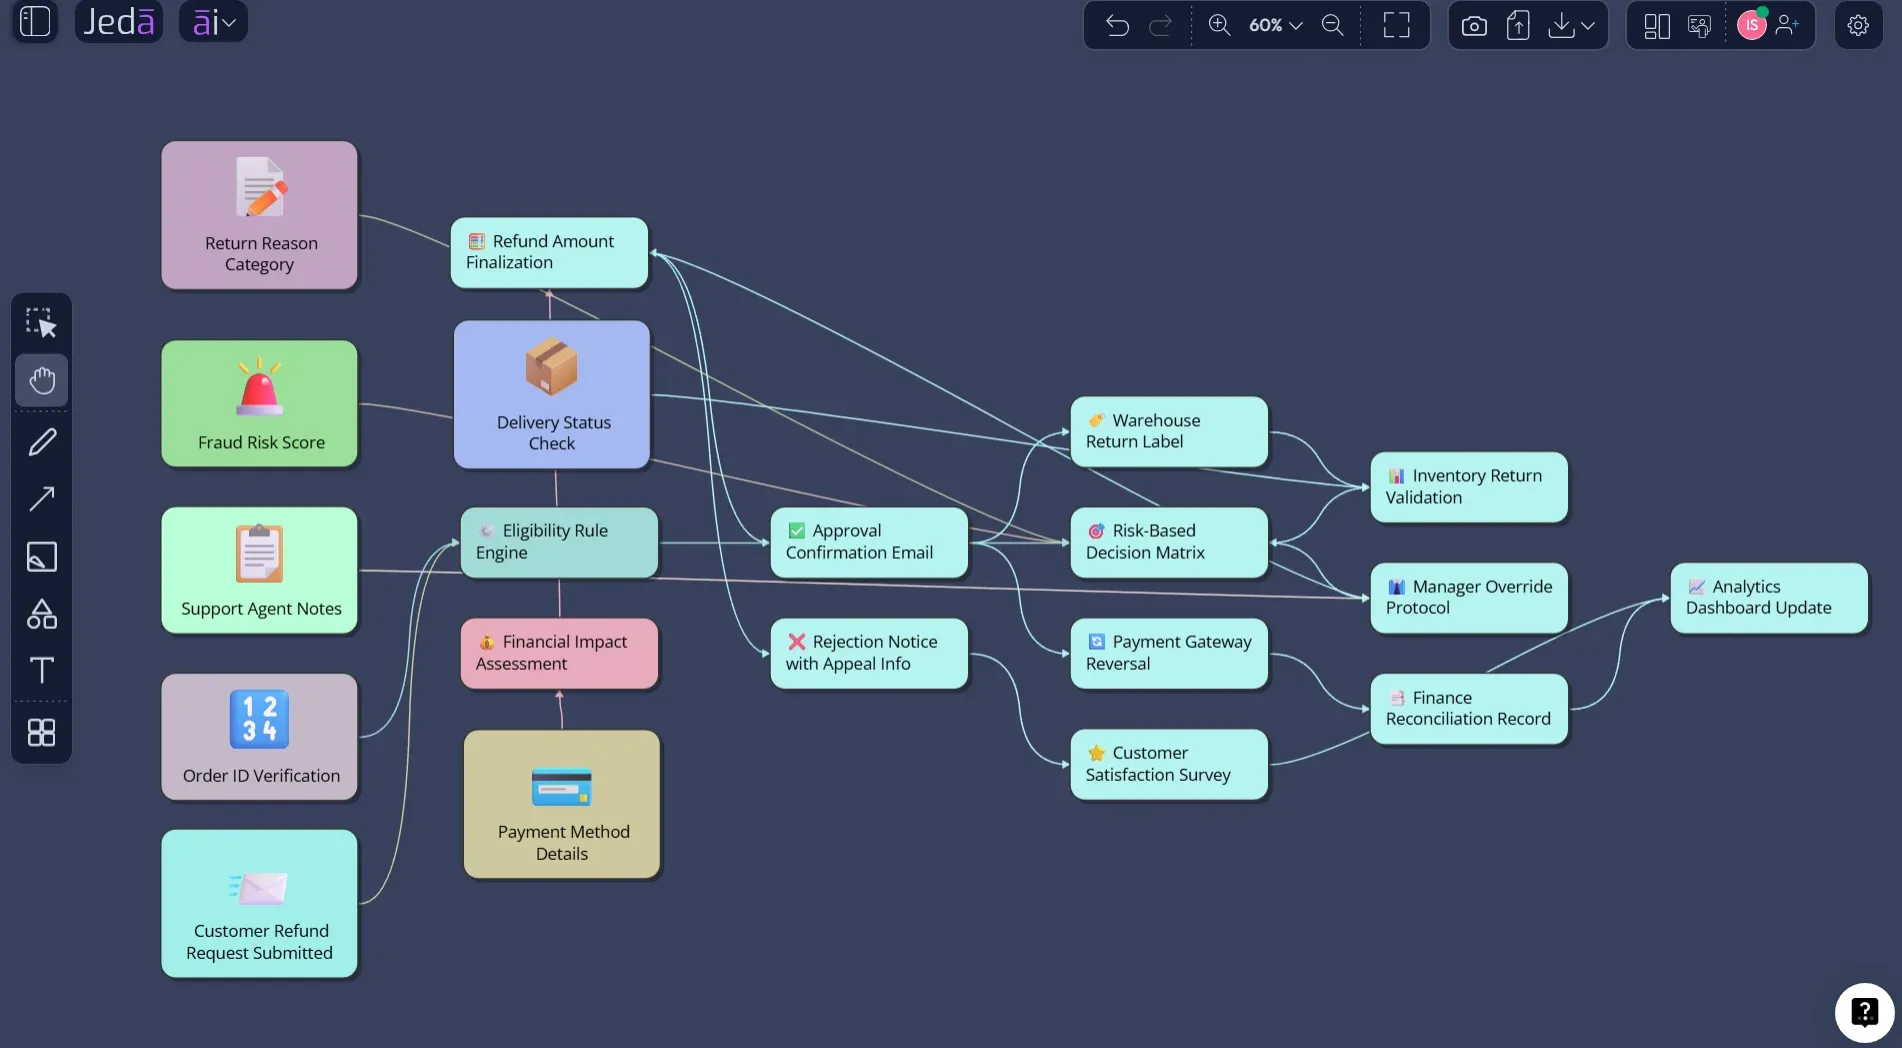1902x1048 pixels.
Task: Open the settings gear
Action: [x=1858, y=25]
